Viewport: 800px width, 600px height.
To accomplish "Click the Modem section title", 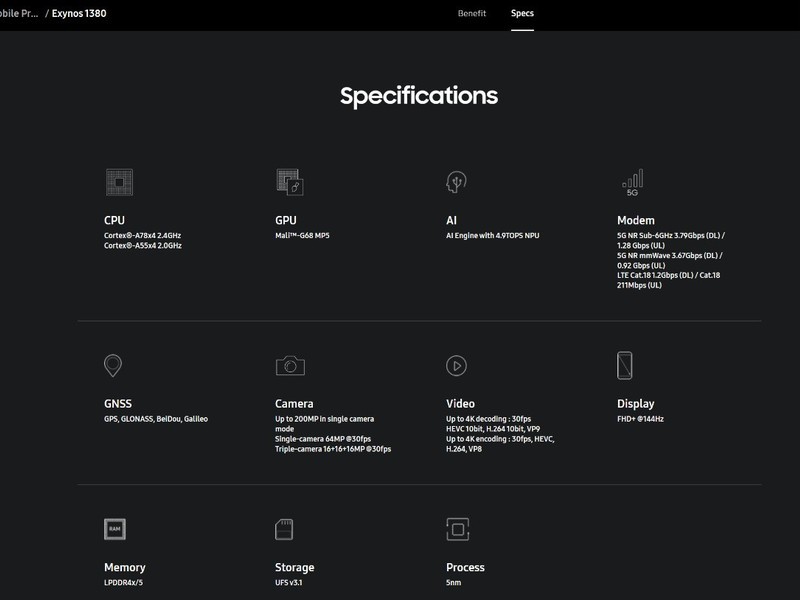I will [x=636, y=220].
